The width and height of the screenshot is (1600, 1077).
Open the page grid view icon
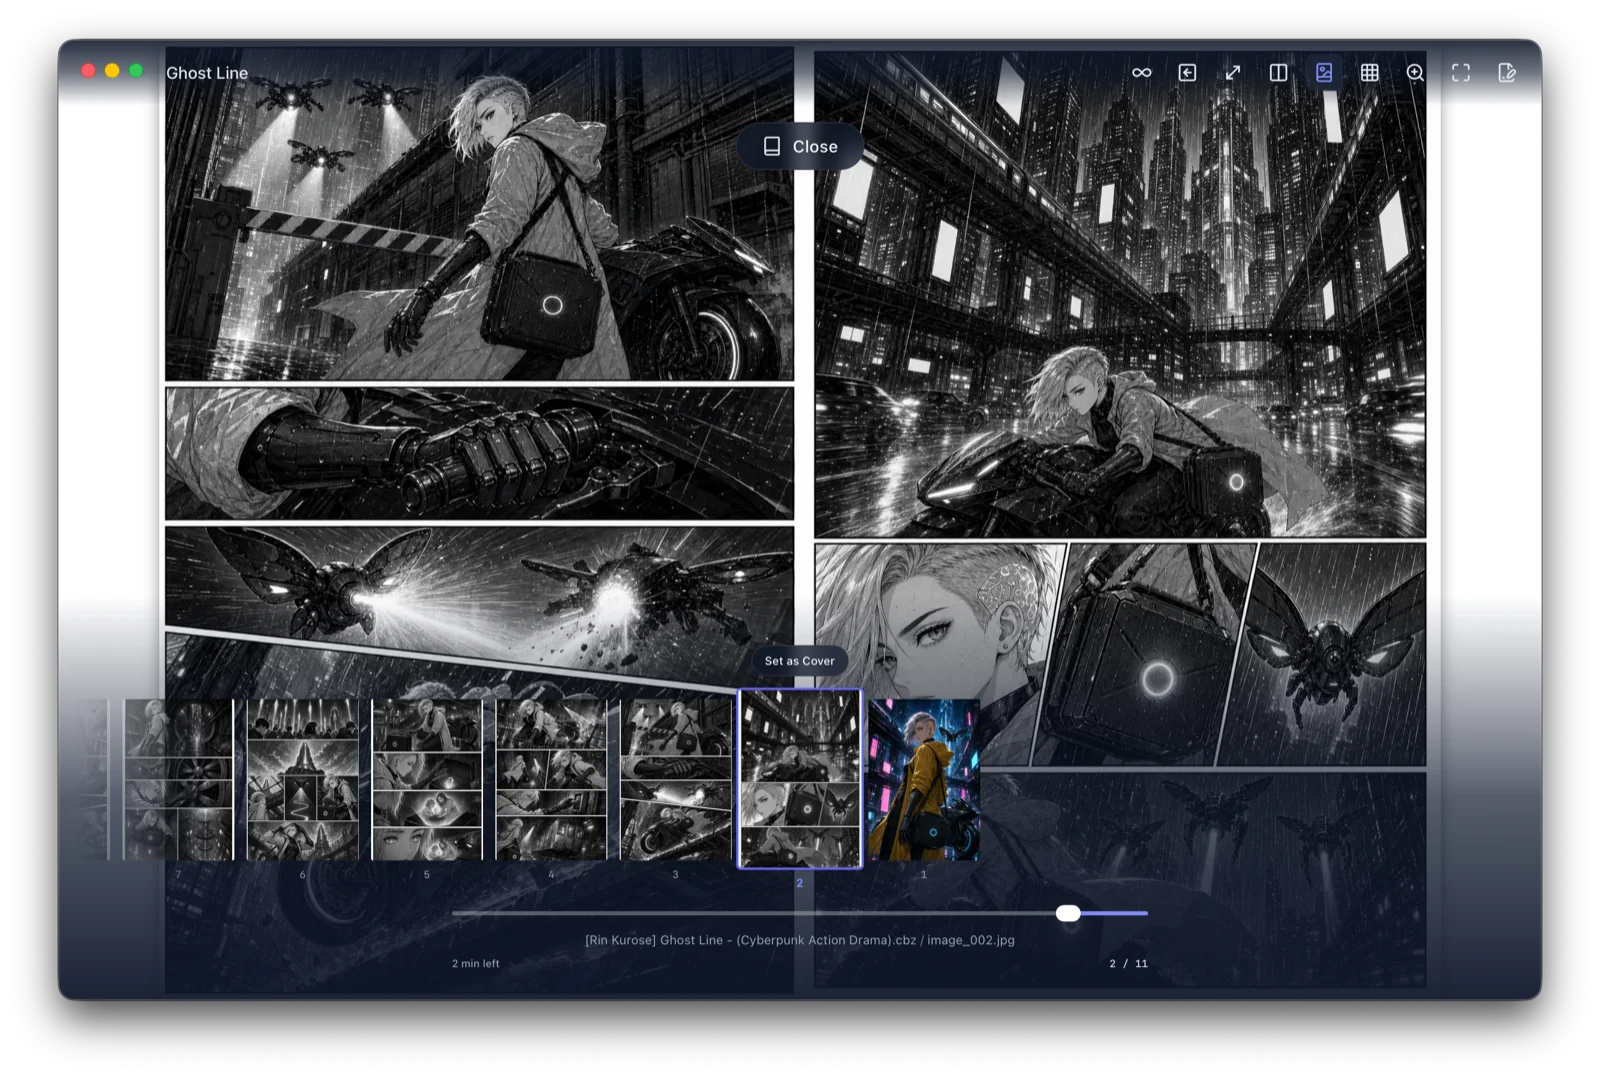[x=1370, y=73]
